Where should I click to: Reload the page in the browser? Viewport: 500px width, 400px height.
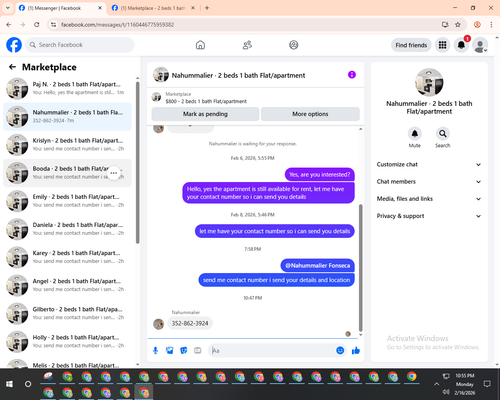[37, 25]
